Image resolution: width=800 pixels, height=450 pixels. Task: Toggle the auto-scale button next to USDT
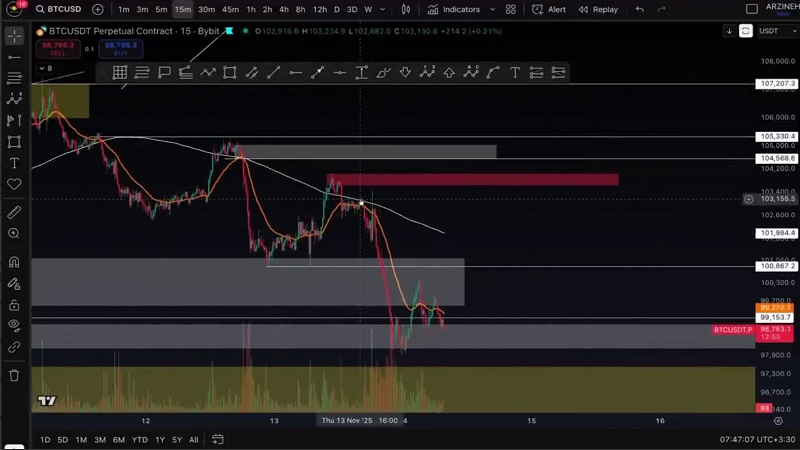745,31
